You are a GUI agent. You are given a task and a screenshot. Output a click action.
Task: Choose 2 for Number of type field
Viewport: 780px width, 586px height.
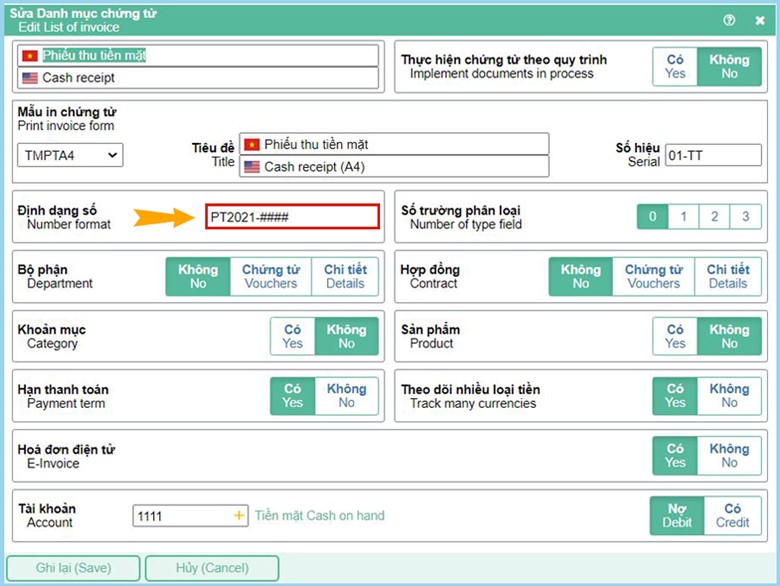(713, 217)
